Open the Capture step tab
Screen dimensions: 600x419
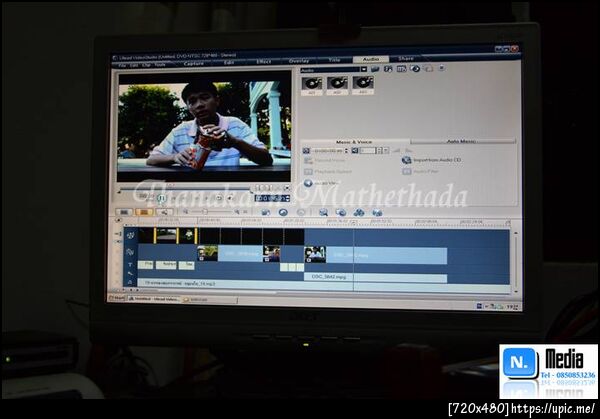tap(194, 64)
